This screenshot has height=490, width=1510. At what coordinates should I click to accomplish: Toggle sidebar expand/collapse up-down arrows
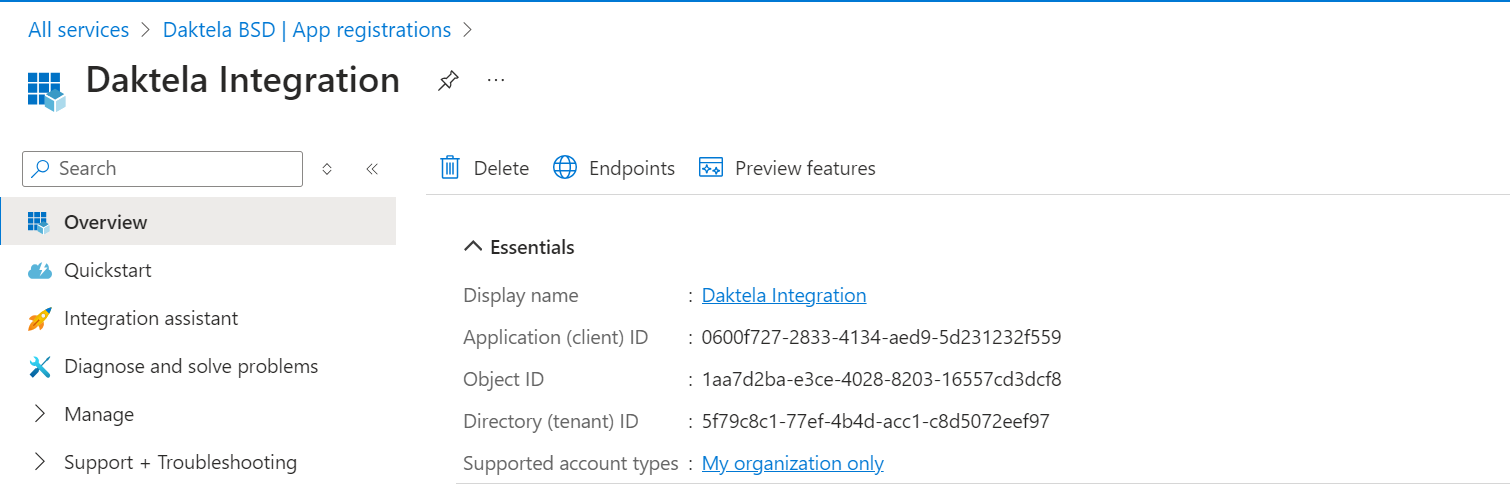click(327, 169)
